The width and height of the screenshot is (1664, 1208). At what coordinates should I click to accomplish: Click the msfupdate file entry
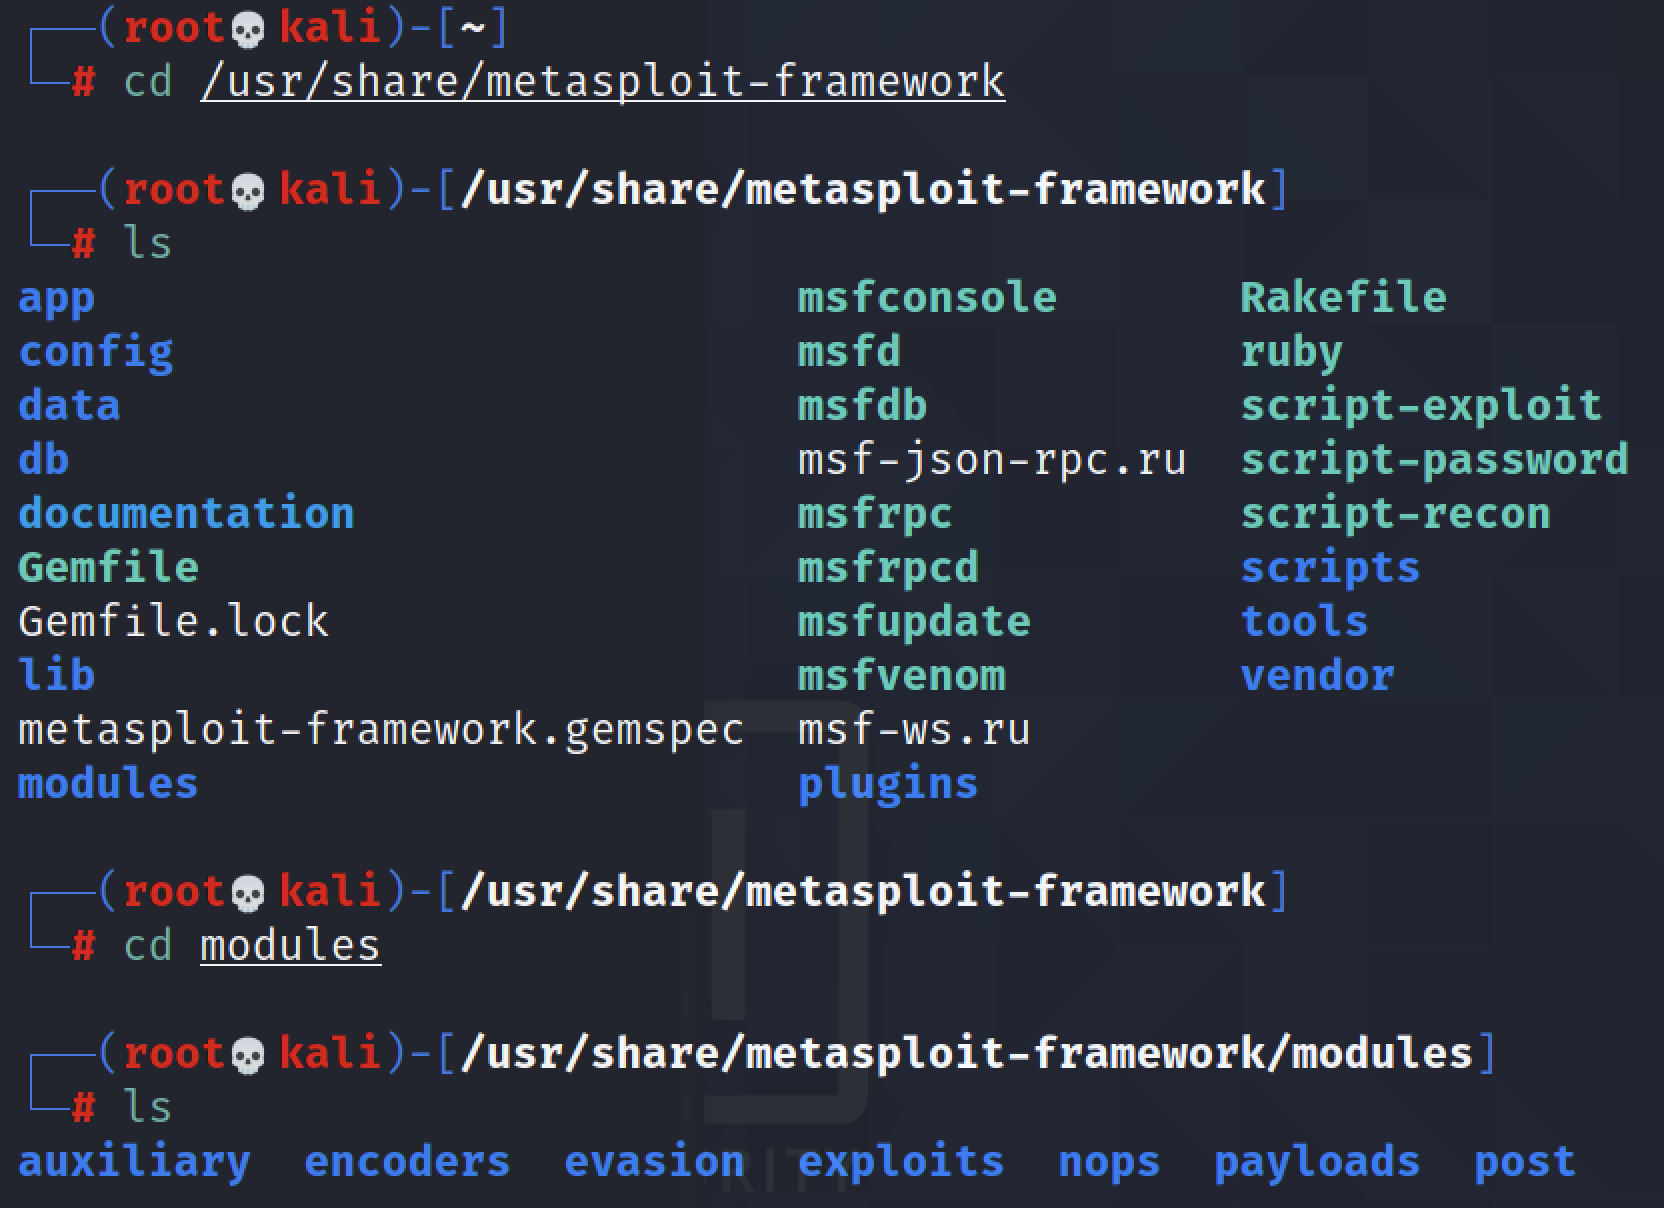(x=913, y=622)
